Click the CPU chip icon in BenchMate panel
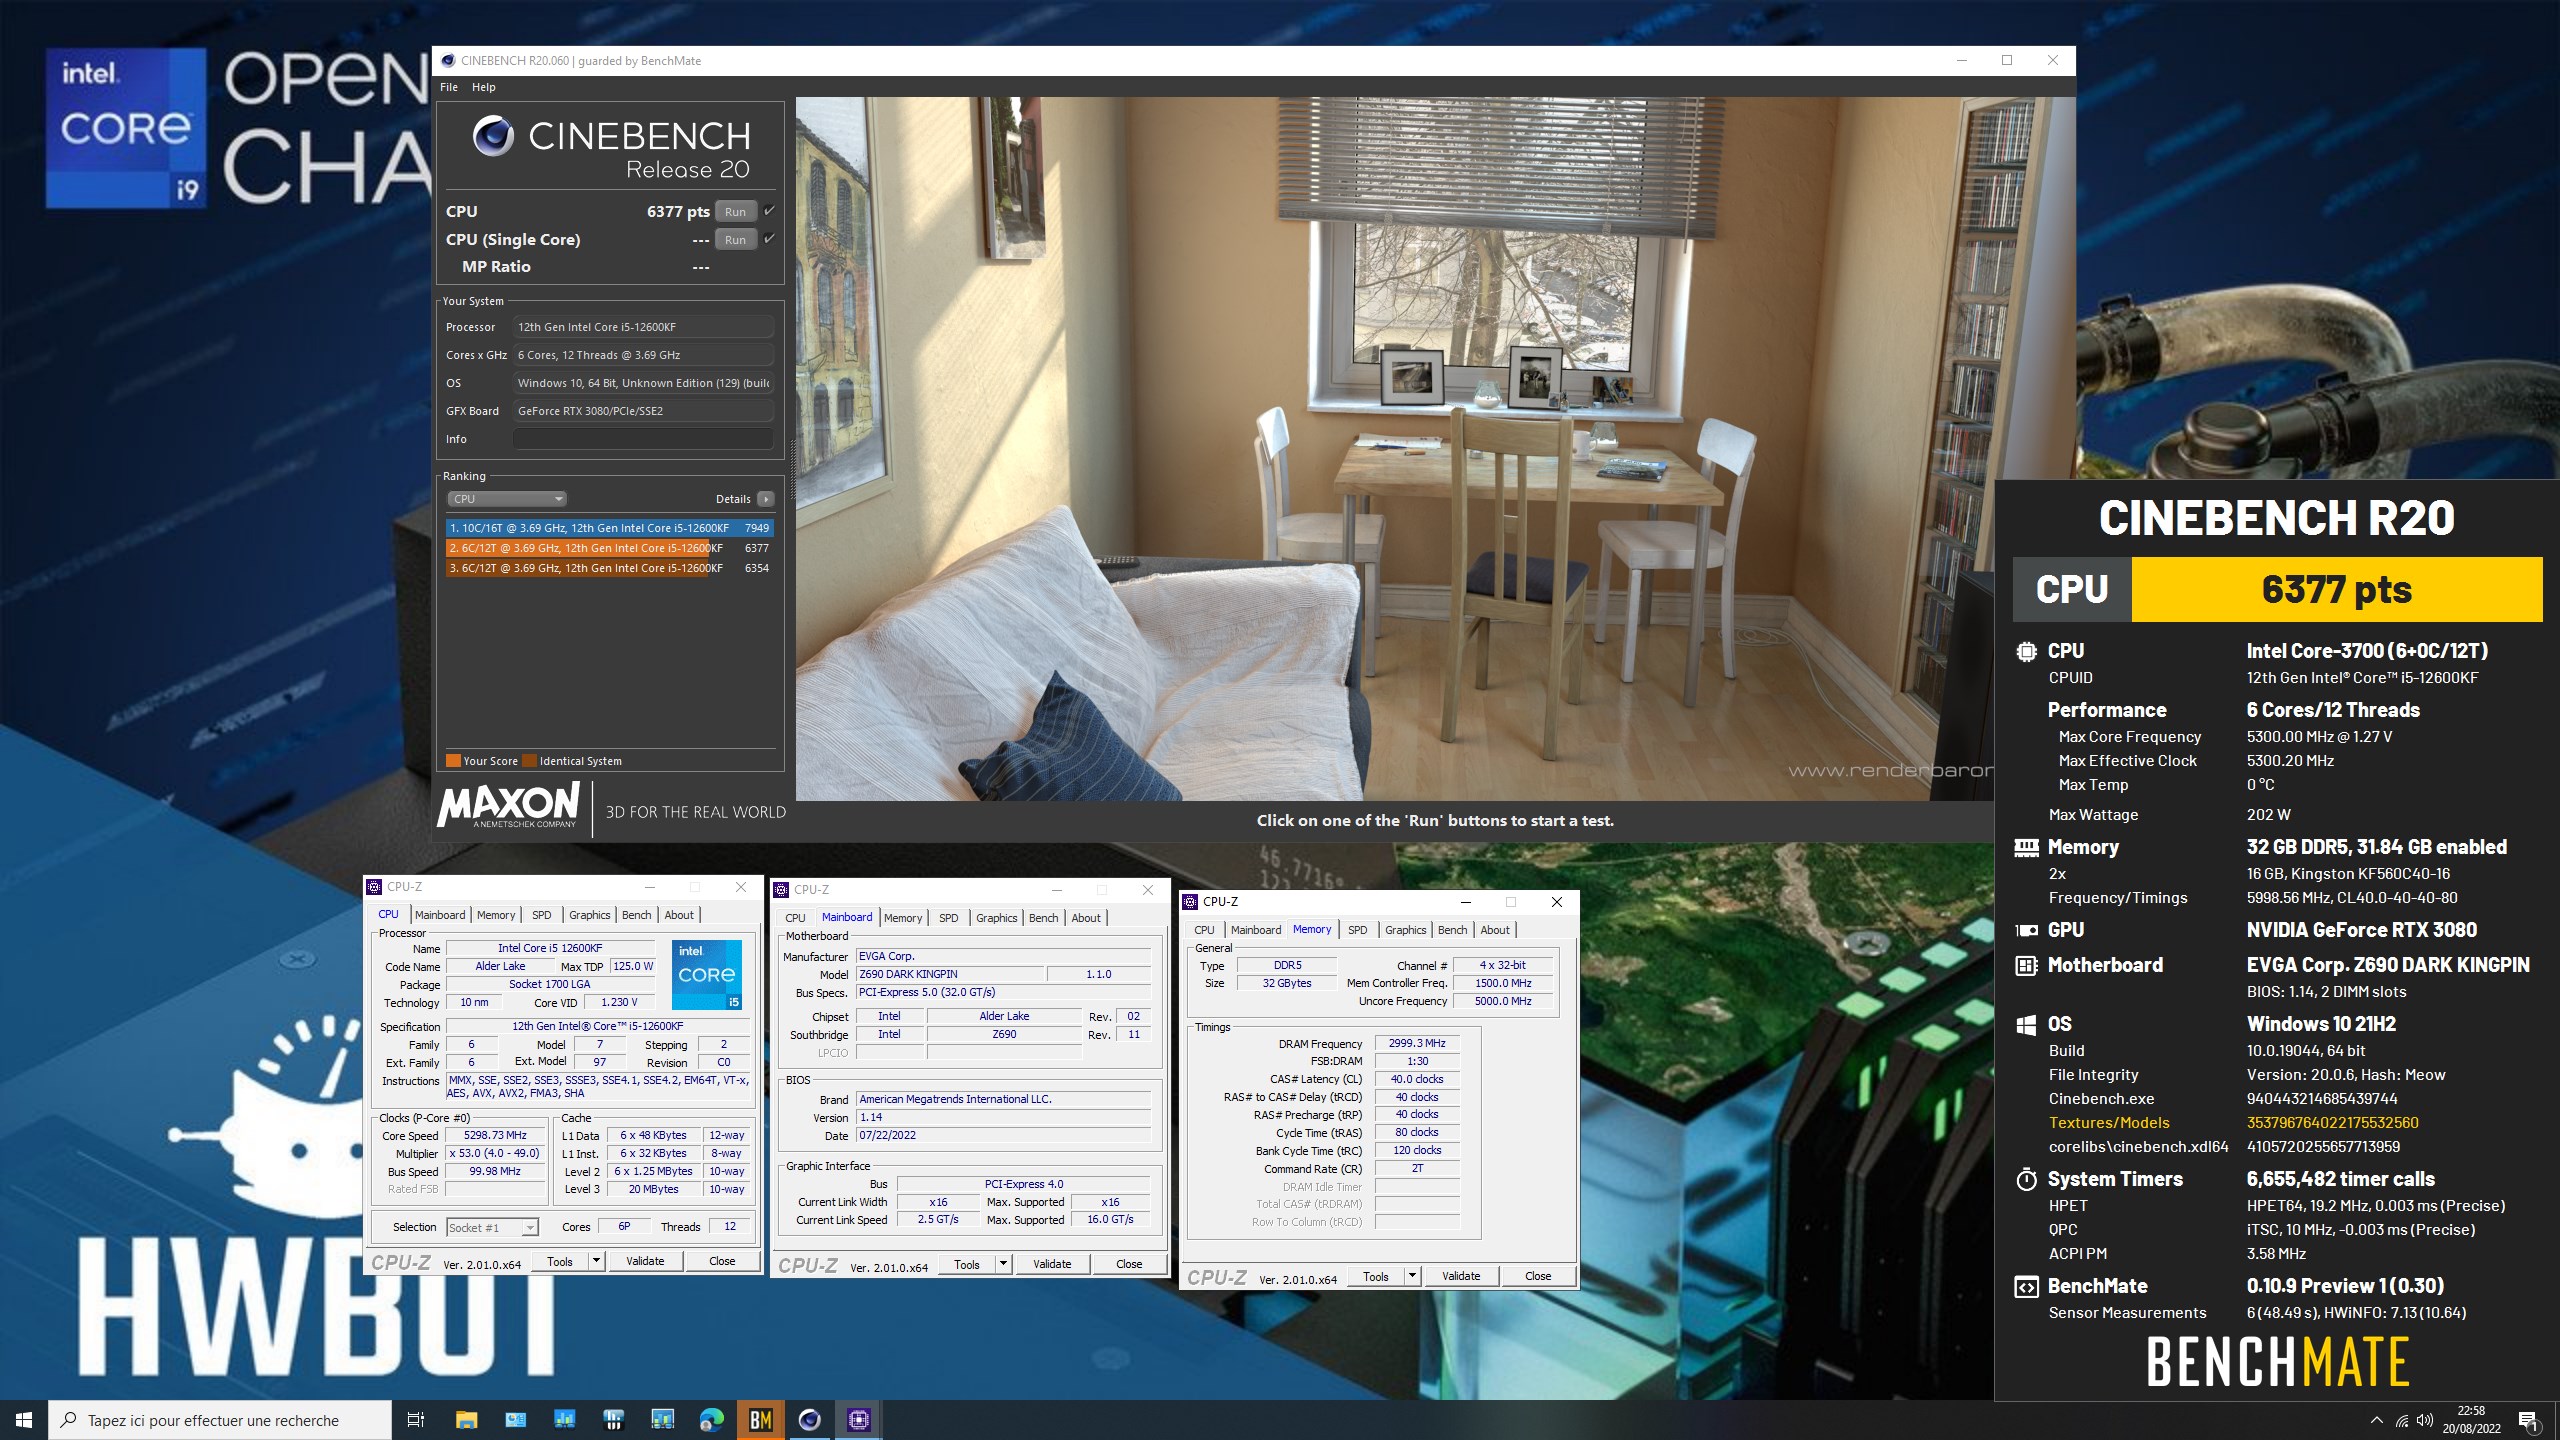 pyautogui.click(x=2026, y=651)
